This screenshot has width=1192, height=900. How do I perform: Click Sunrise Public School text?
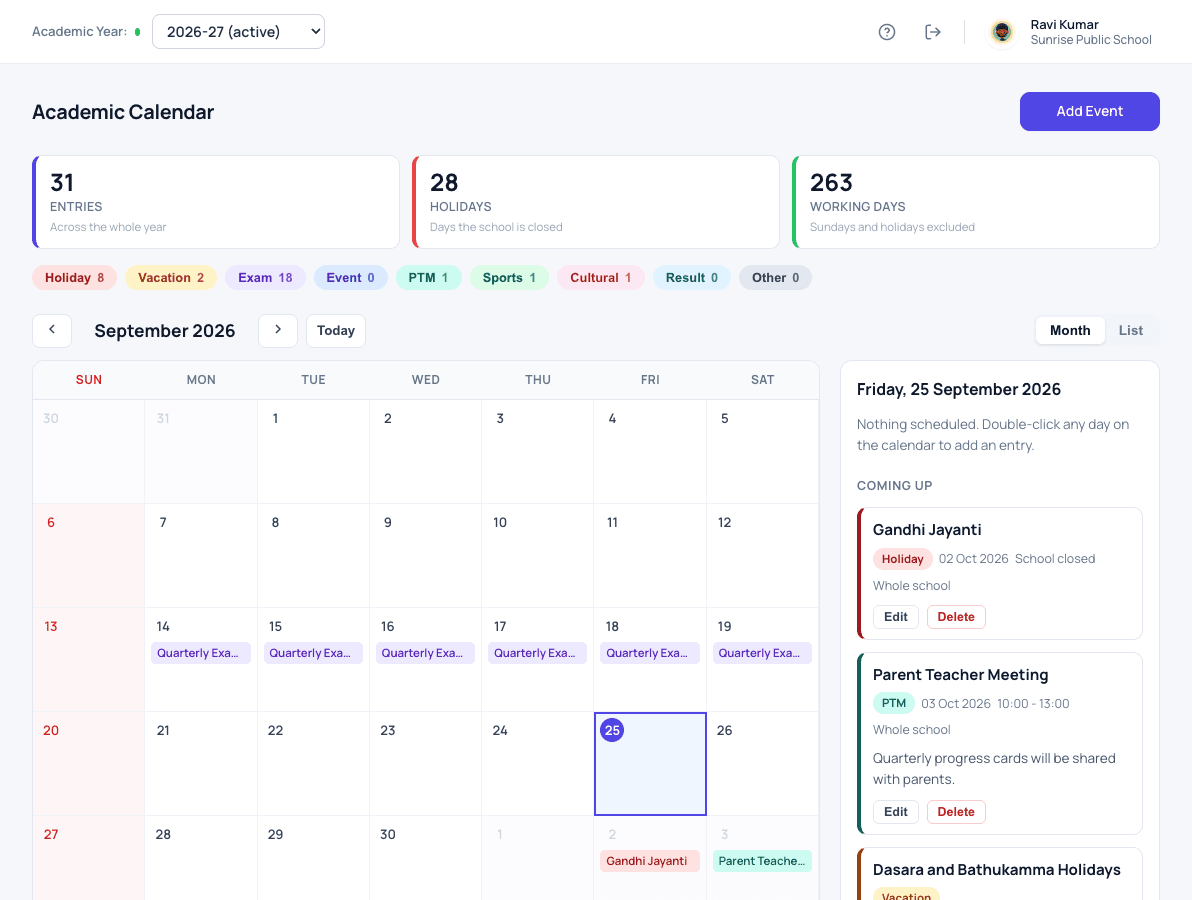pyautogui.click(x=1091, y=40)
